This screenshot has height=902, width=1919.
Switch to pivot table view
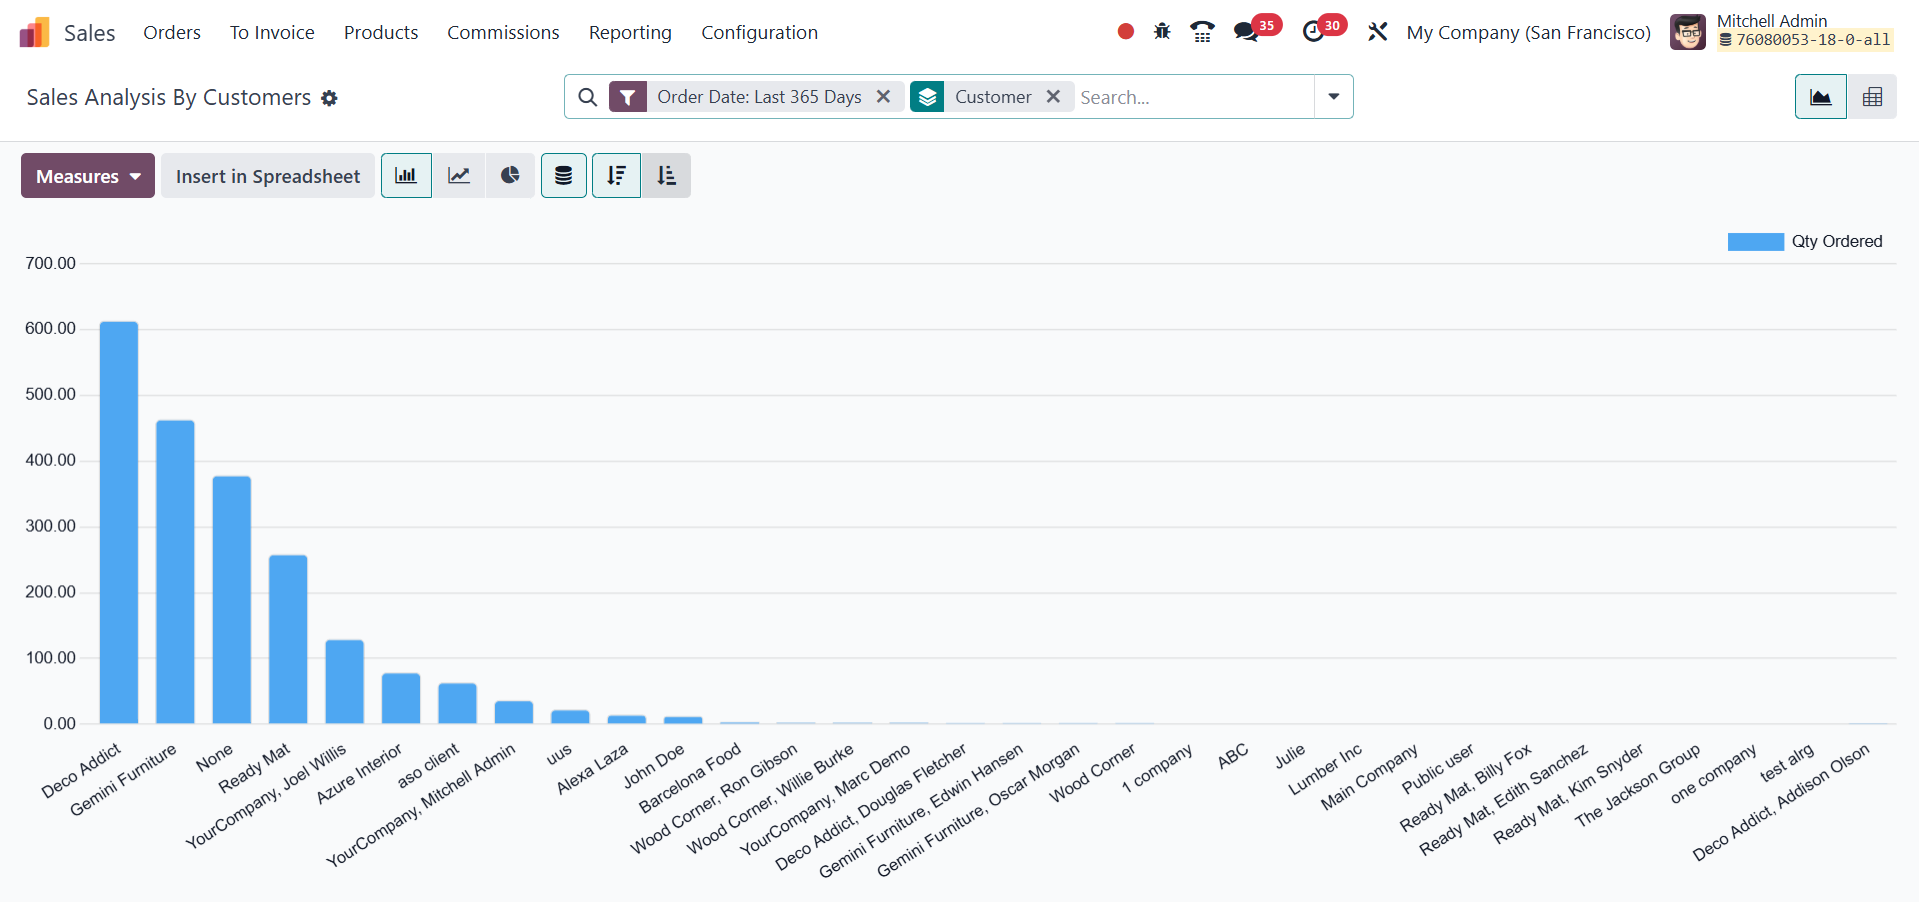(1872, 97)
